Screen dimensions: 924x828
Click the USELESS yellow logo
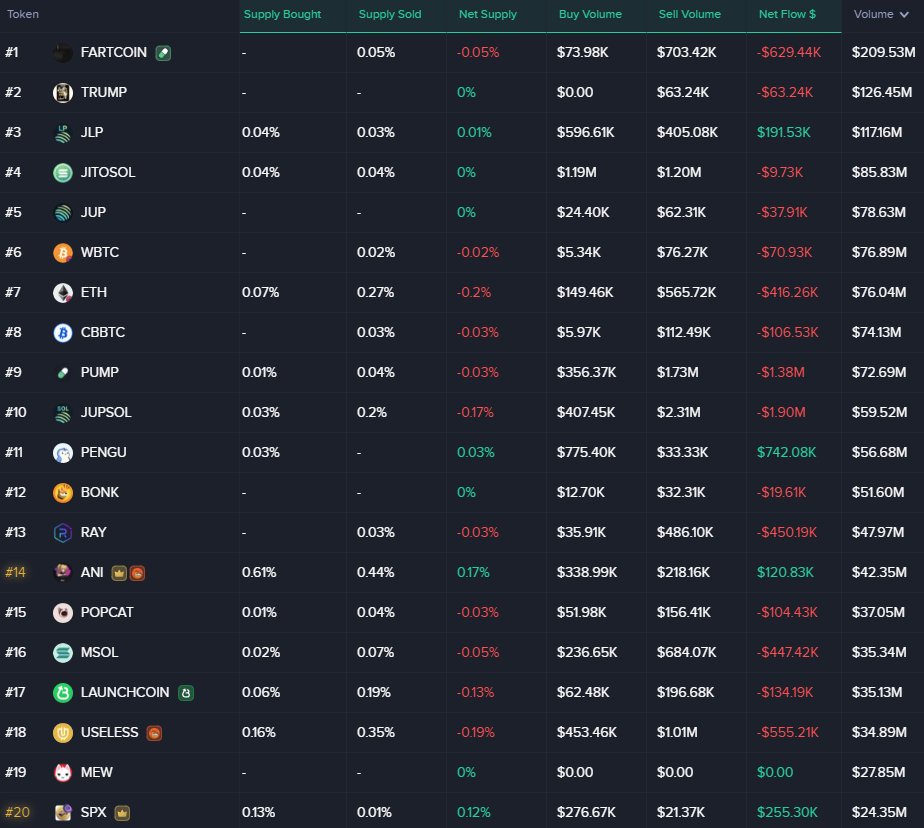tap(62, 733)
